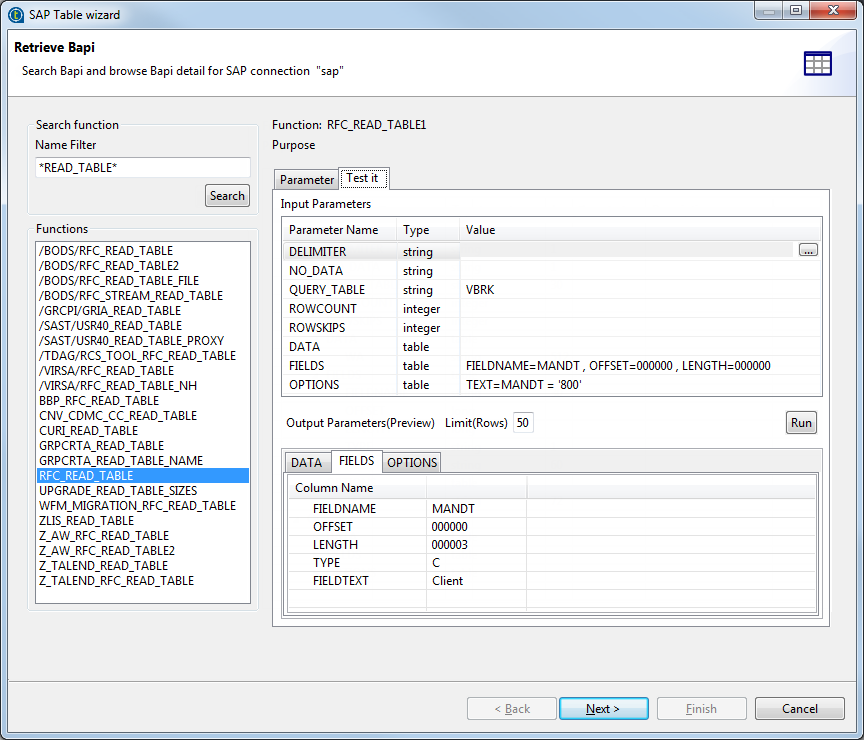
Task: Select the FIELDS output tab
Action: pos(356,461)
